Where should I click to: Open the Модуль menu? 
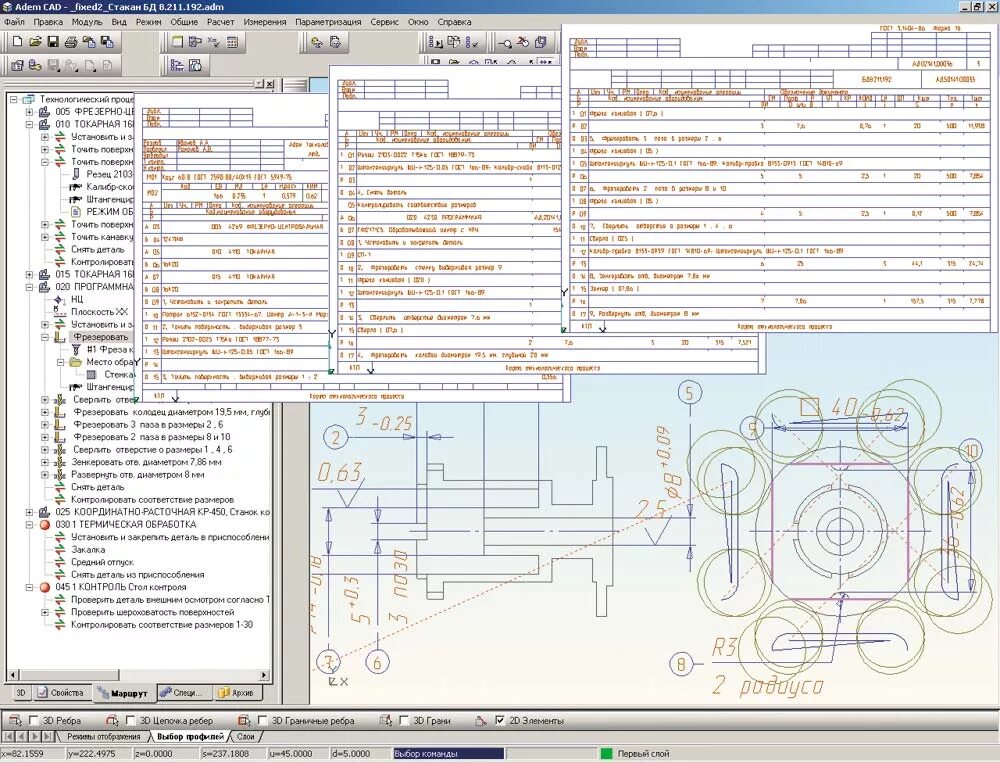tap(87, 22)
